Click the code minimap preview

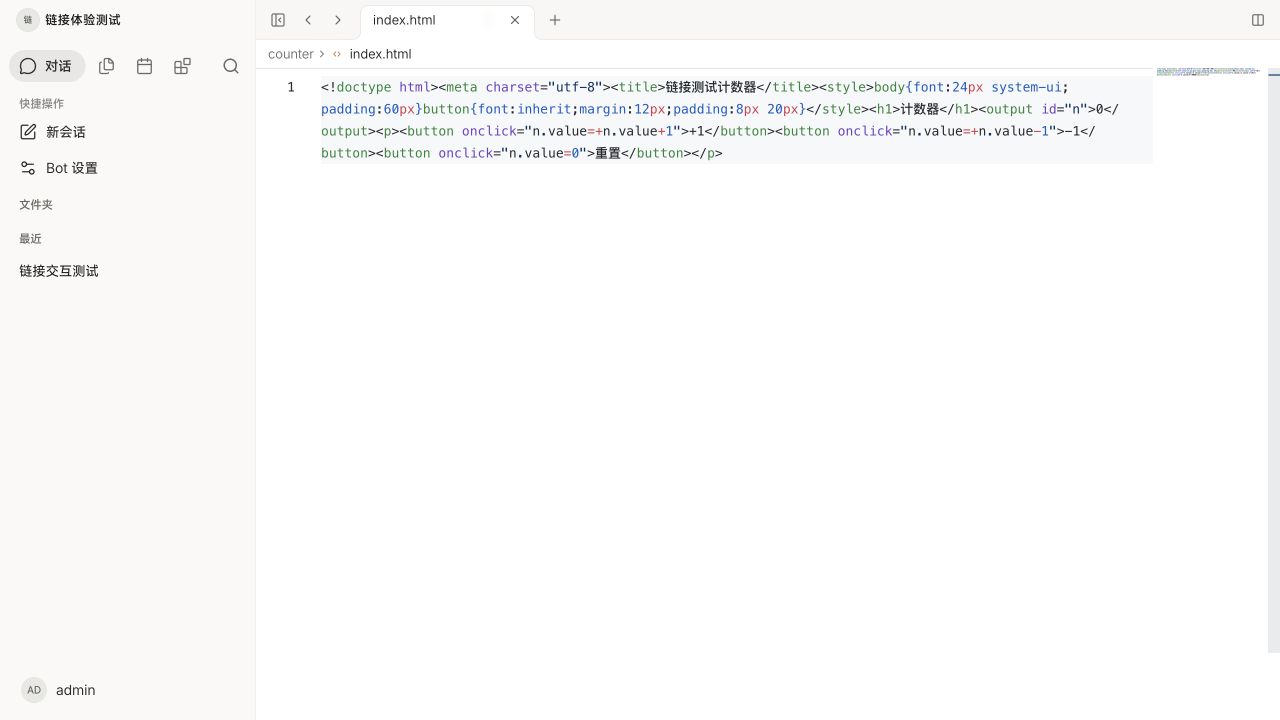(1208, 71)
